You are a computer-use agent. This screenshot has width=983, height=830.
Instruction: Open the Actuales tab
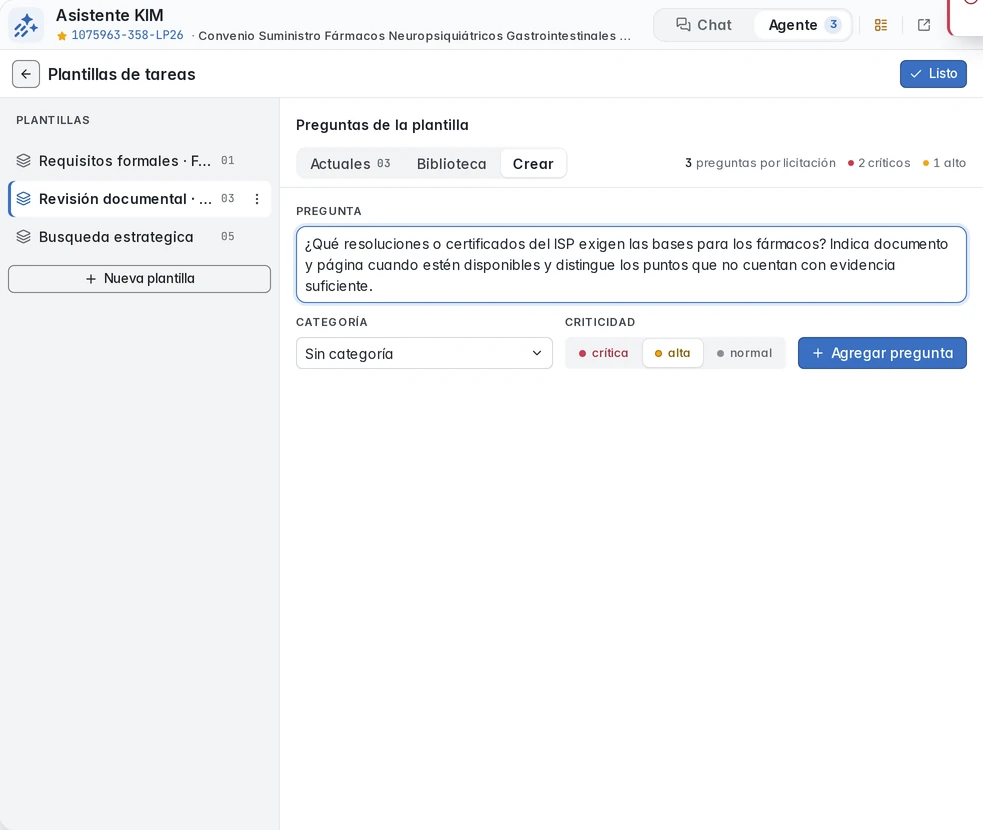[350, 164]
